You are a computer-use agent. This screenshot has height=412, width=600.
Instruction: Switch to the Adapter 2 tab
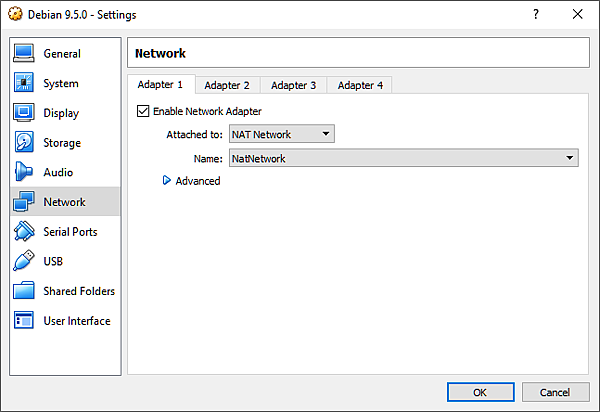coord(227,85)
